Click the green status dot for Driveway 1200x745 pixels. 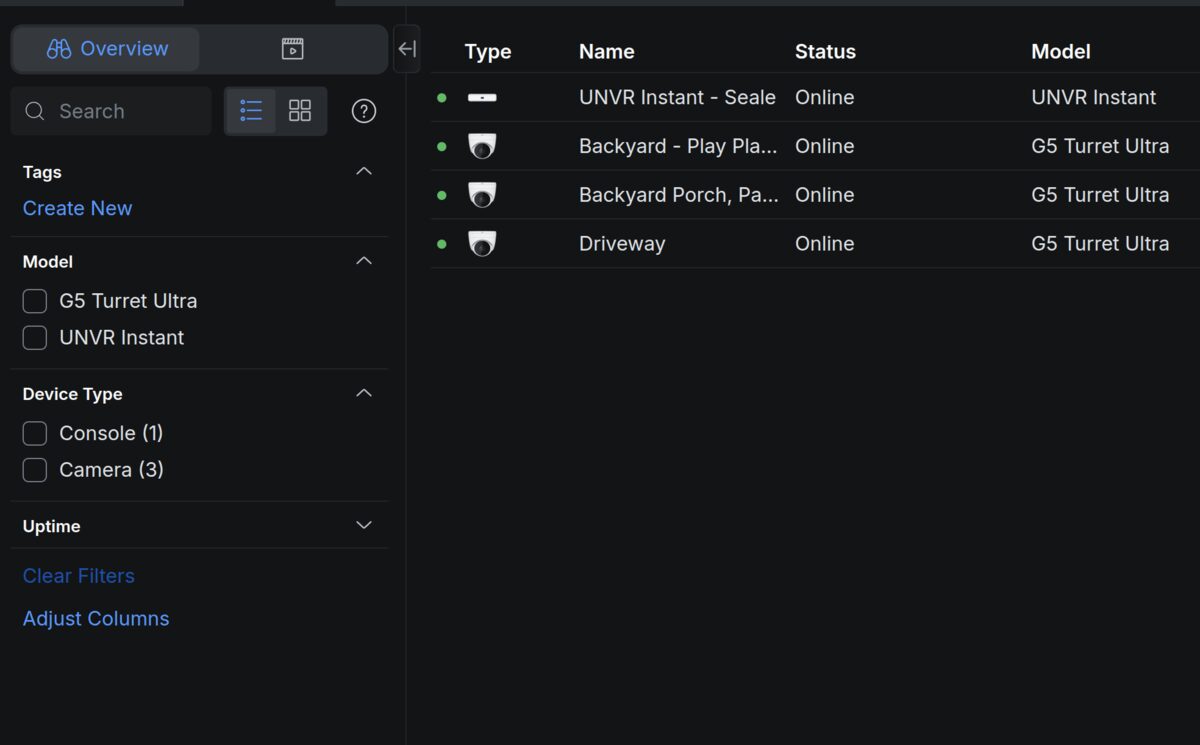pos(442,244)
